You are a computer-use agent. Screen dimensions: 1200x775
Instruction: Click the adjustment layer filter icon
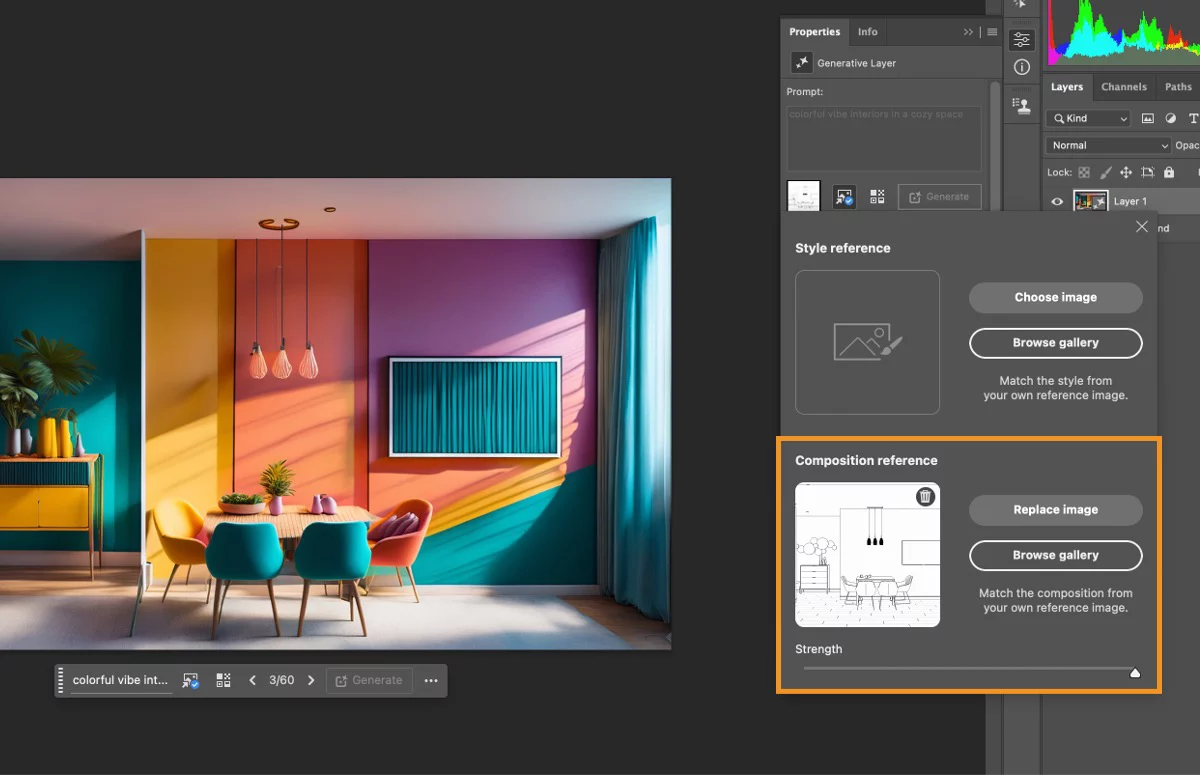(x=1170, y=118)
